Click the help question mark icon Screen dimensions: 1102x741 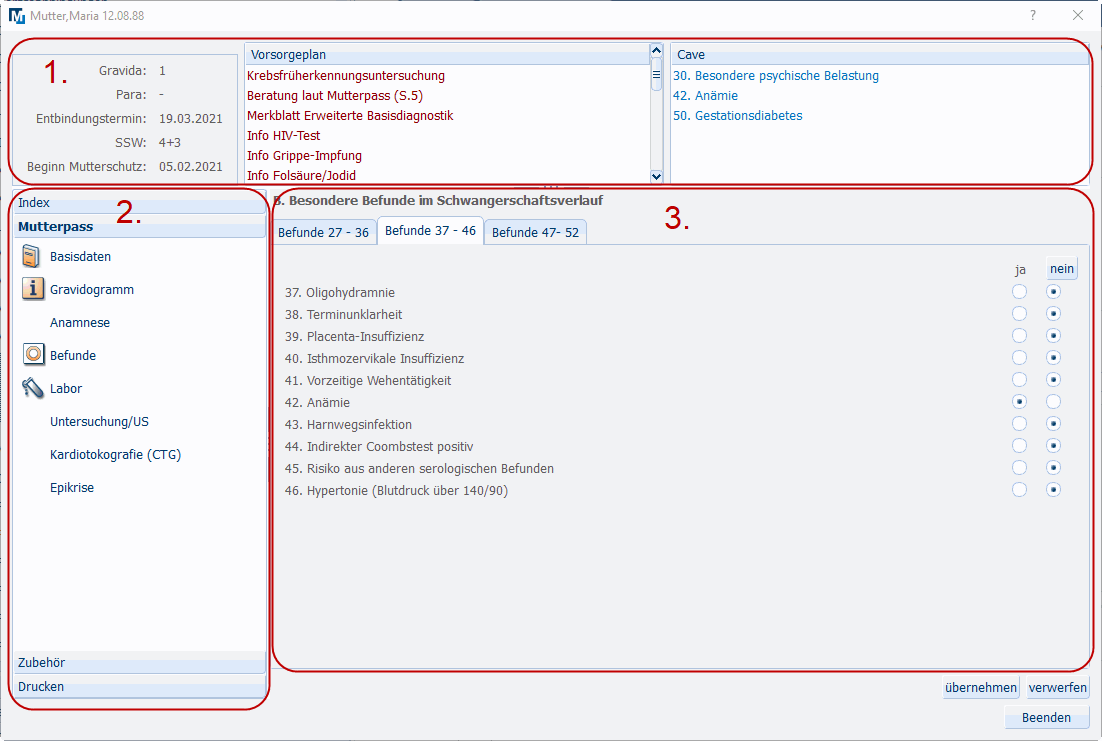click(1032, 15)
